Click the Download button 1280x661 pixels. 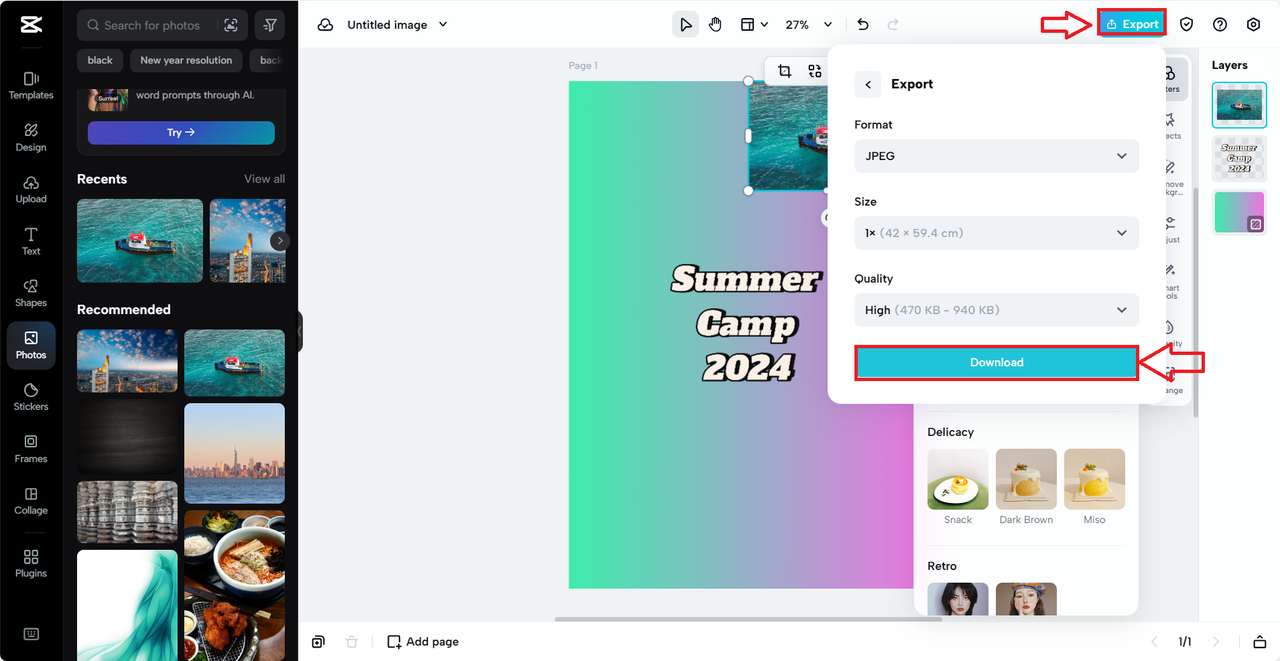coord(996,362)
